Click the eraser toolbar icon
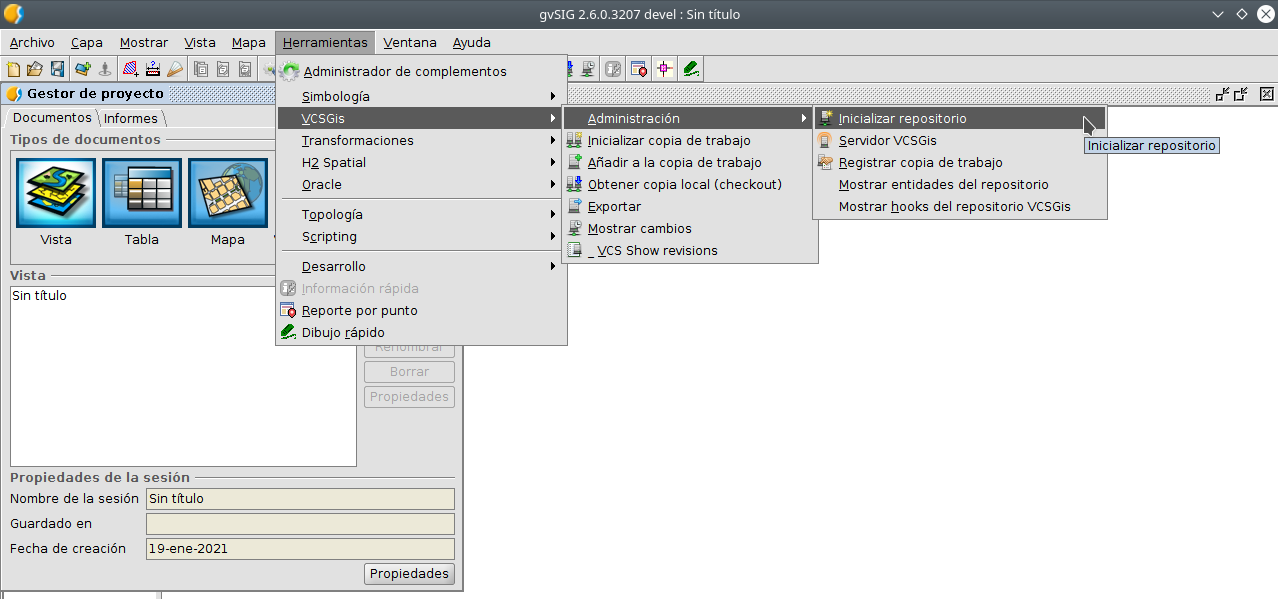The width and height of the screenshot is (1278, 599). coord(175,69)
